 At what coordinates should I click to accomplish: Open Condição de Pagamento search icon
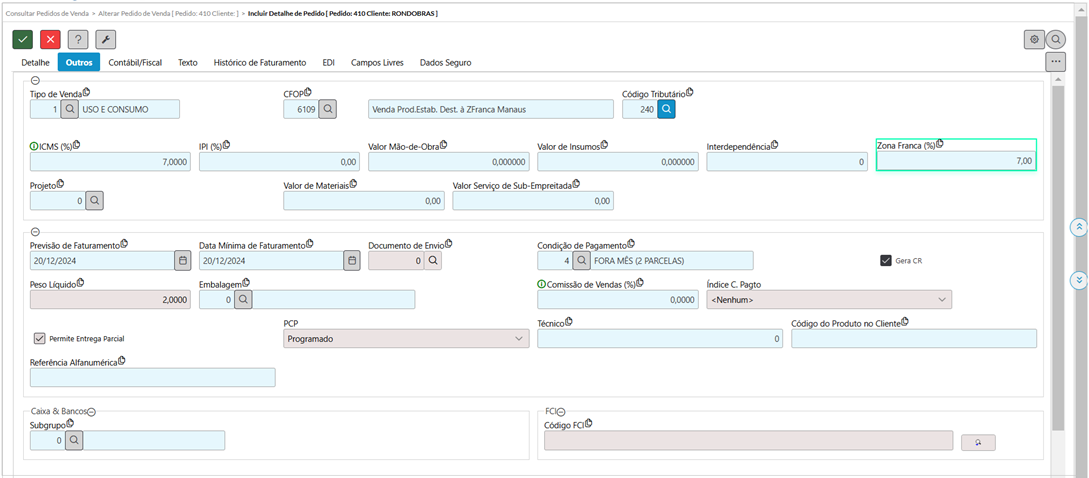click(x=581, y=260)
